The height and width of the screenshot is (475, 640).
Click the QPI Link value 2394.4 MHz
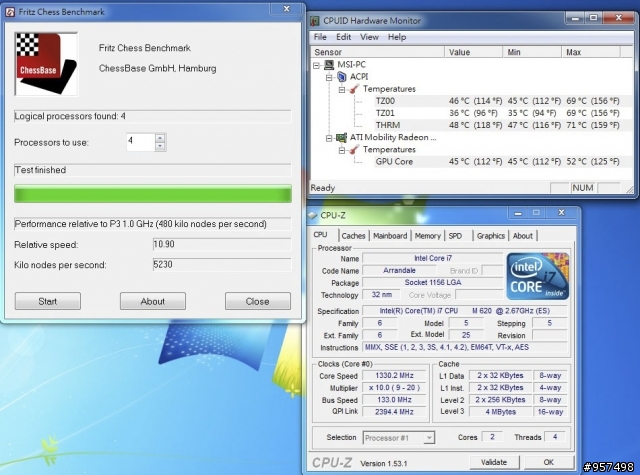[x=394, y=412]
